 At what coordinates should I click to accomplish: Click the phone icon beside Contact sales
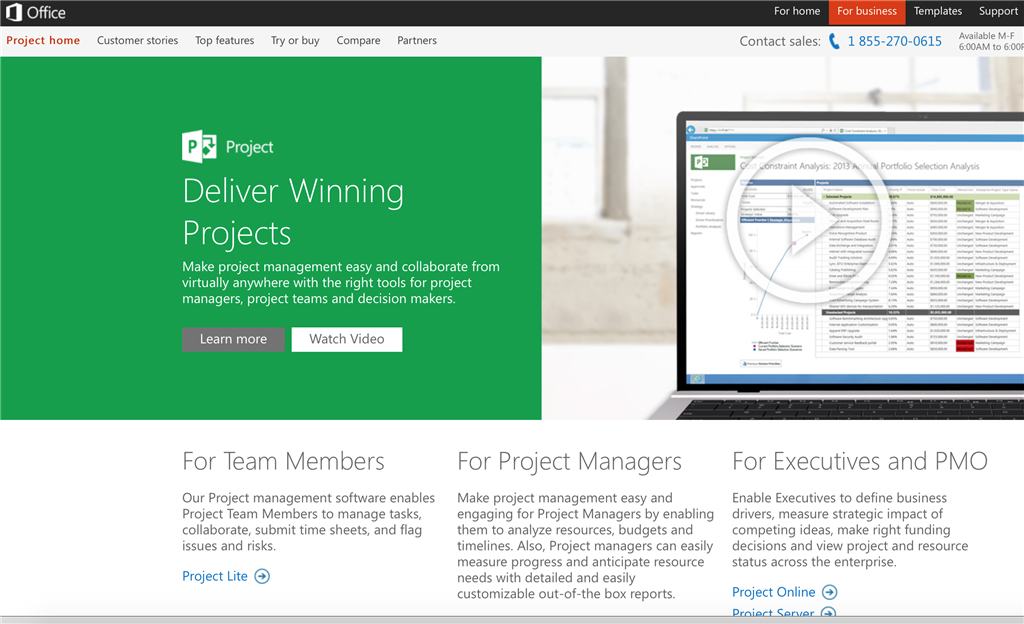(834, 41)
